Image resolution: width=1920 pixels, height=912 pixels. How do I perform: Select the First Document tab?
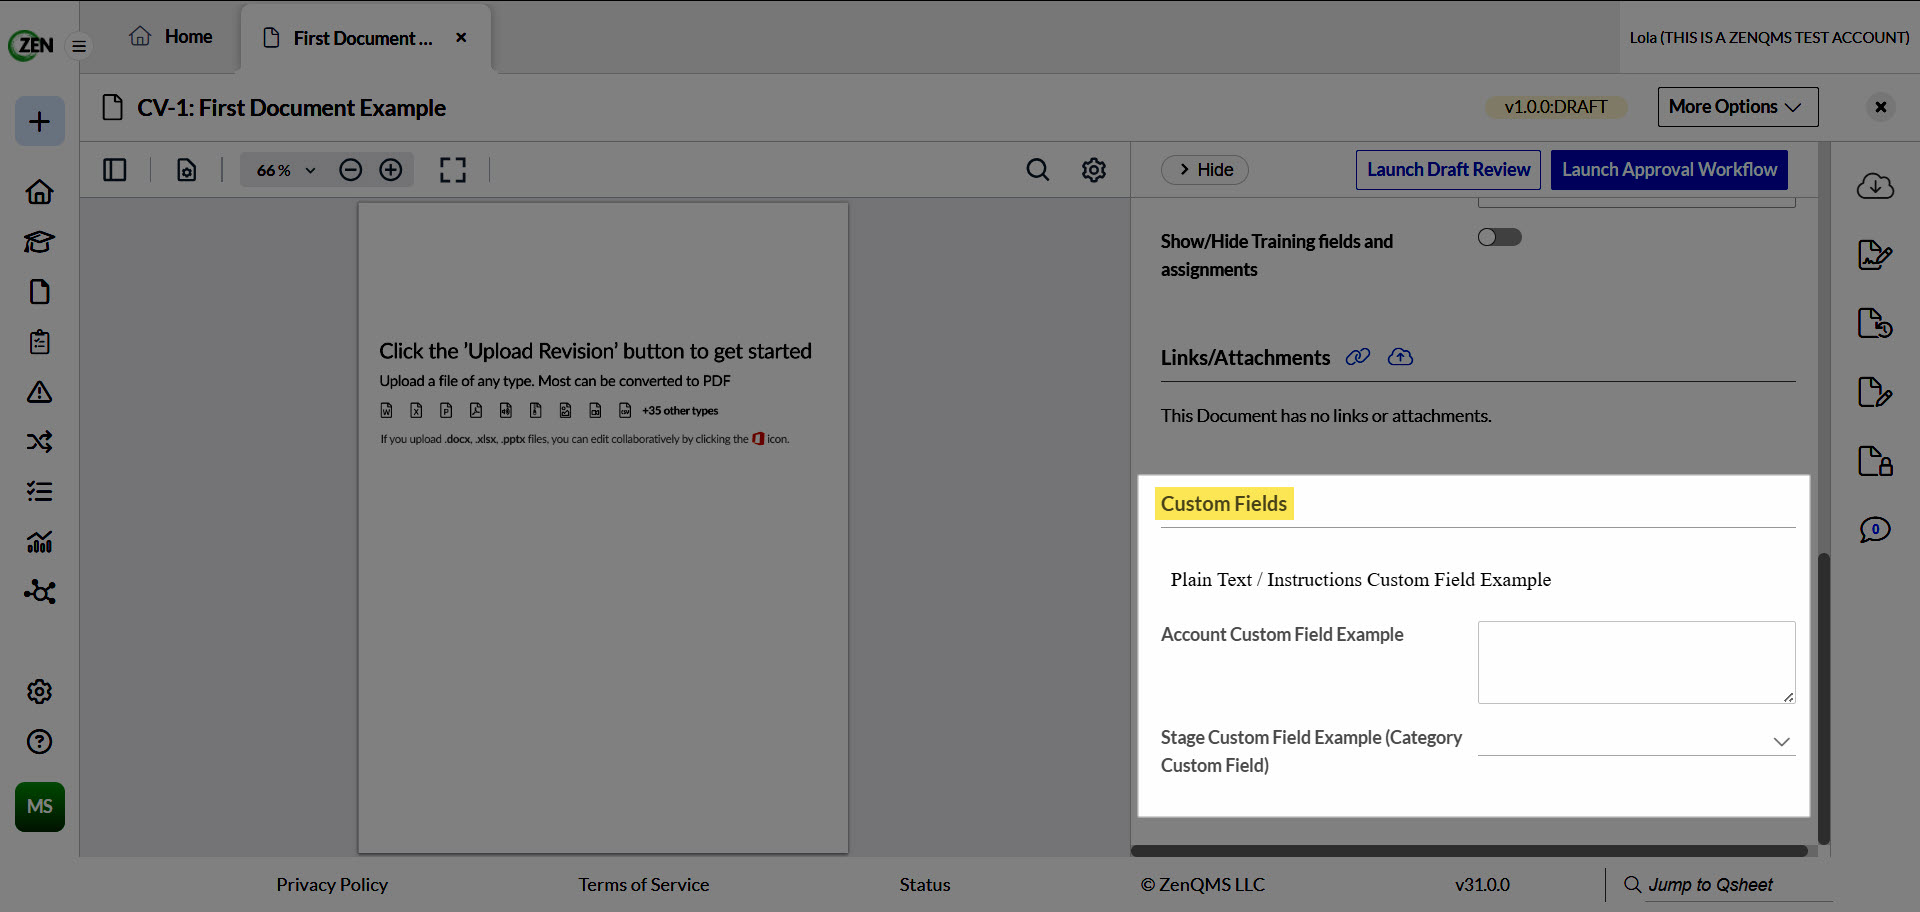tap(350, 38)
